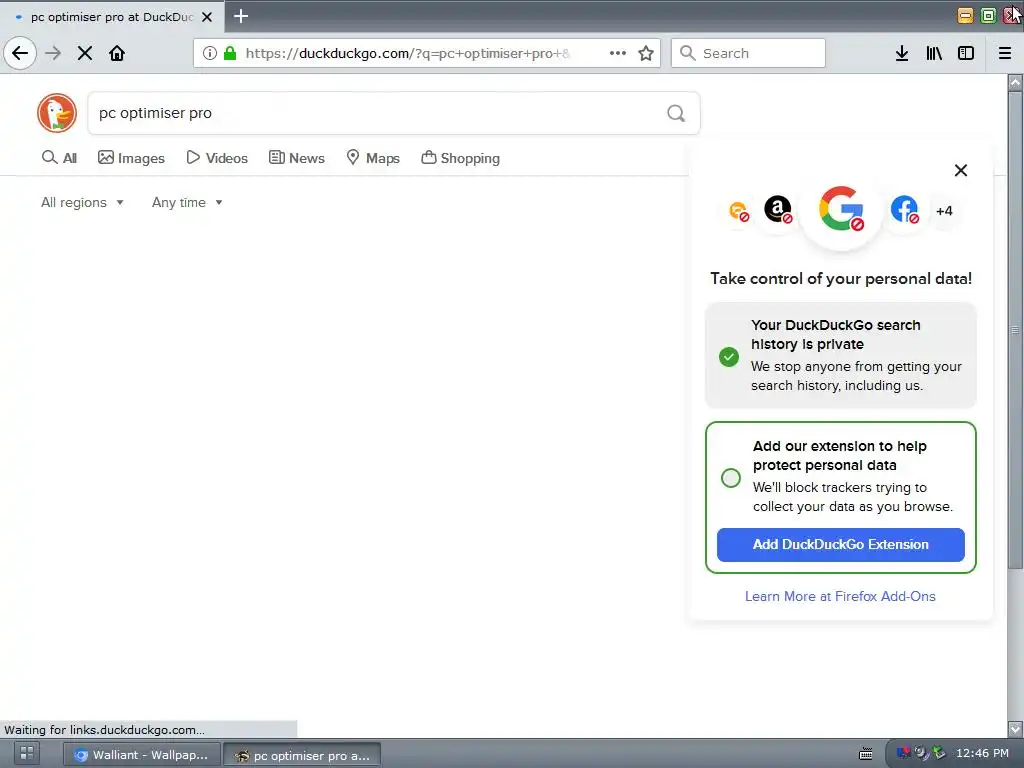This screenshot has width=1024, height=768.
Task: Switch to Images results
Action: [x=131, y=158]
